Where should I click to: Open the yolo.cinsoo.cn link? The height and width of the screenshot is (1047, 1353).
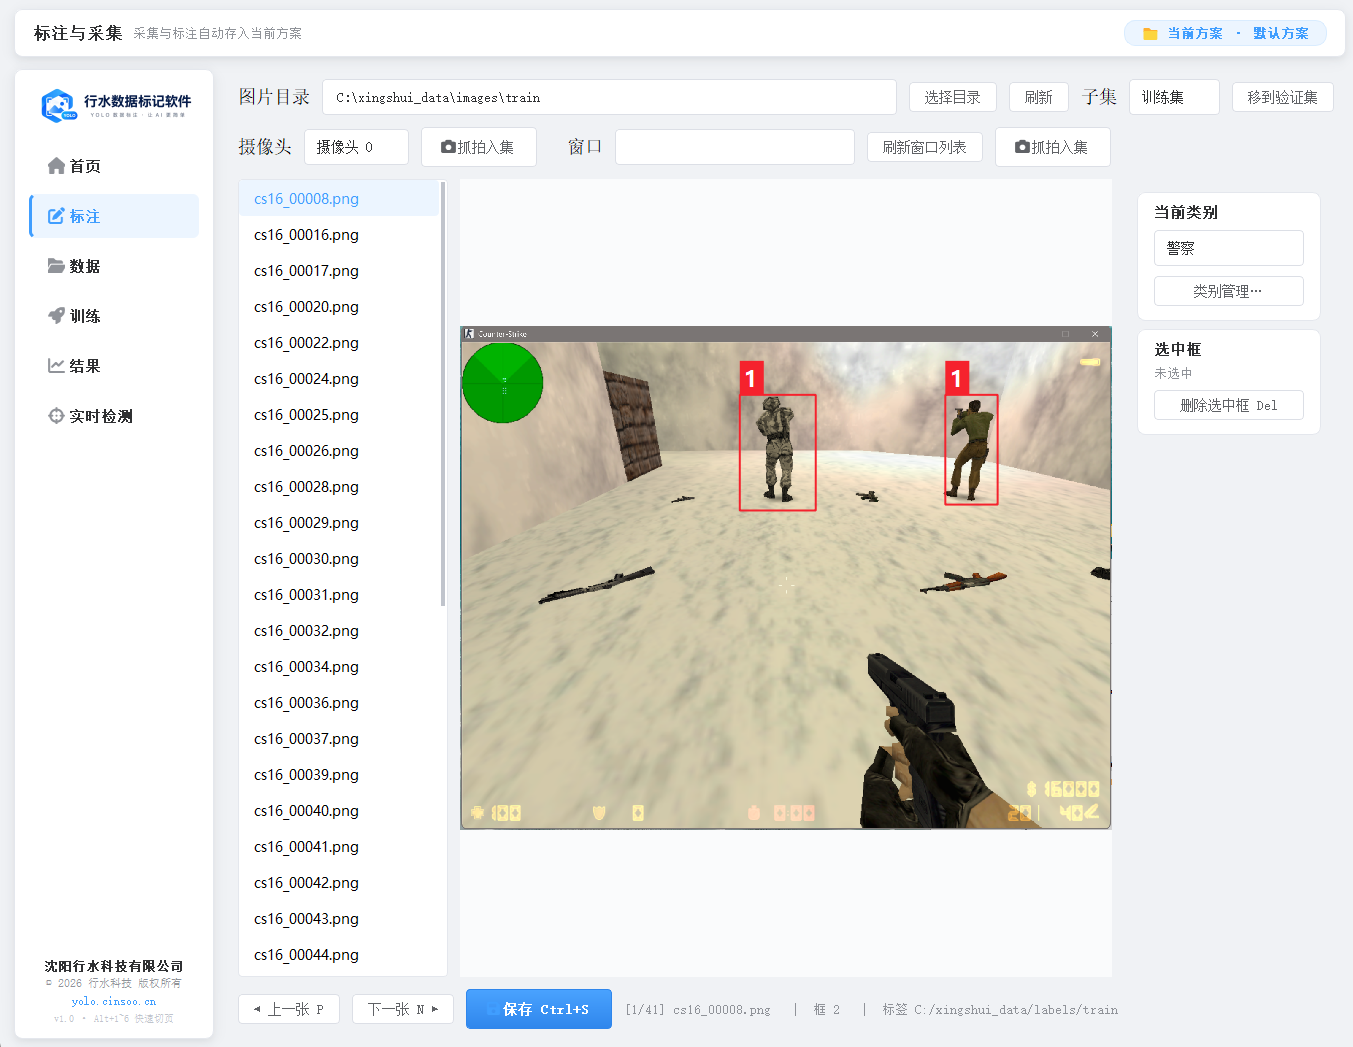pyautogui.click(x=114, y=1001)
